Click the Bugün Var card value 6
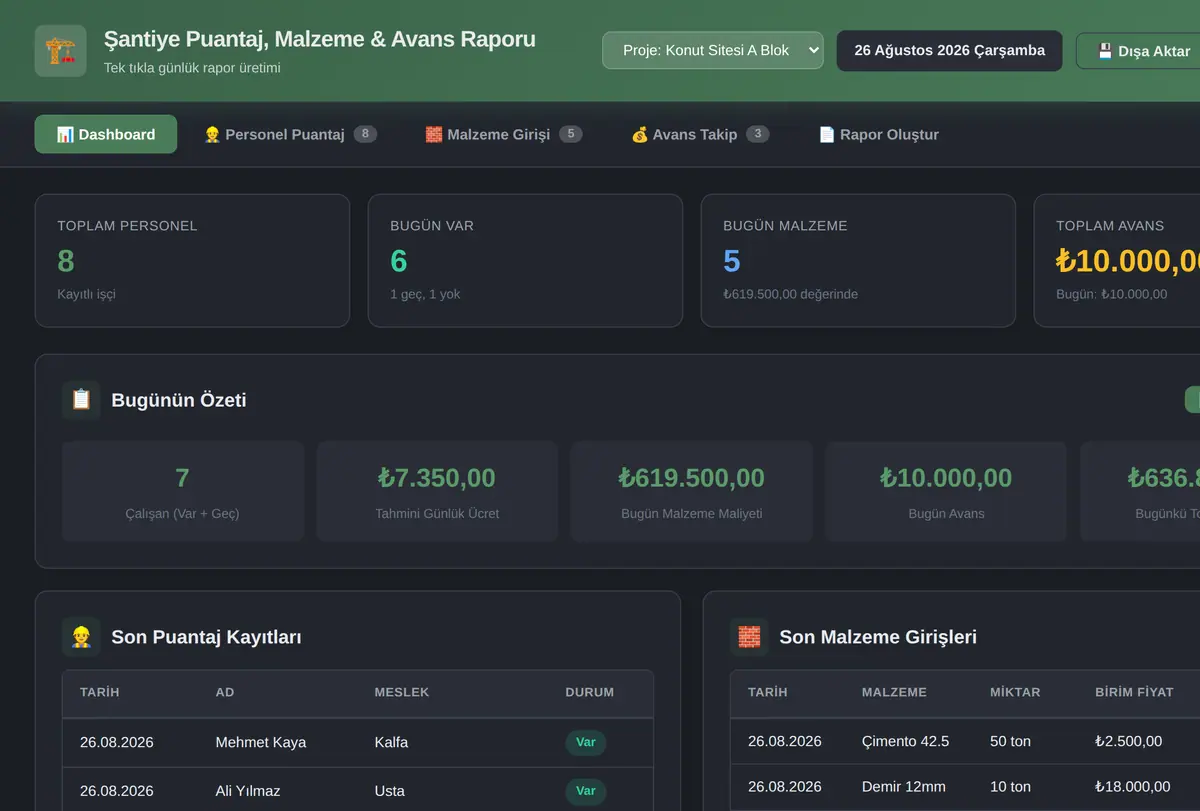The image size is (1200, 811). coord(399,261)
